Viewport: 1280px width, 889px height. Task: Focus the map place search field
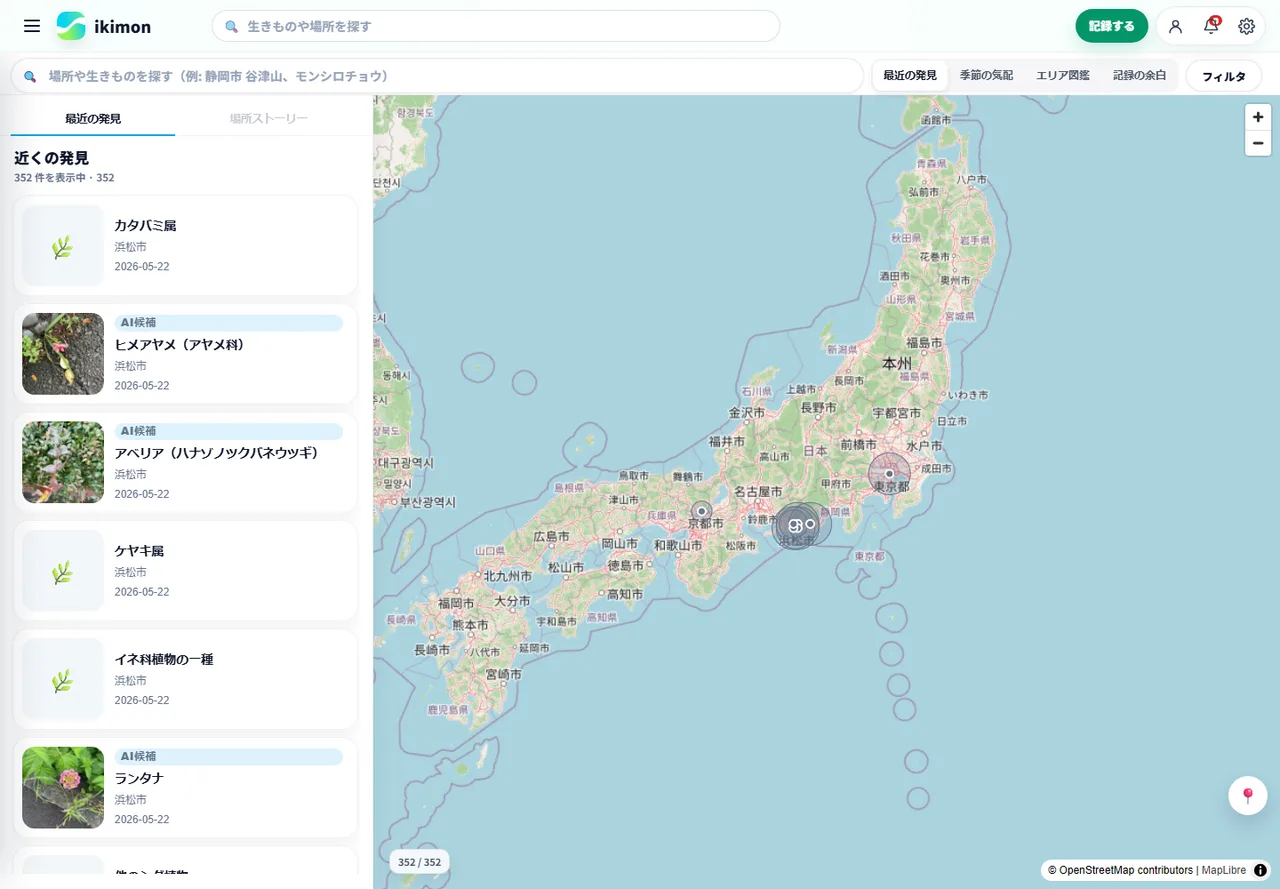(437, 76)
